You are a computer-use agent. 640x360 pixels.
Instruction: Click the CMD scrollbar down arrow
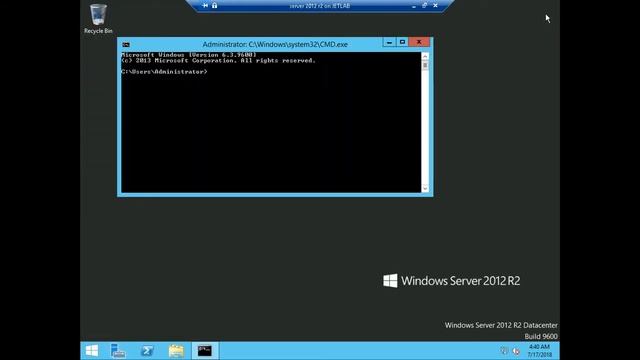tap(425, 188)
